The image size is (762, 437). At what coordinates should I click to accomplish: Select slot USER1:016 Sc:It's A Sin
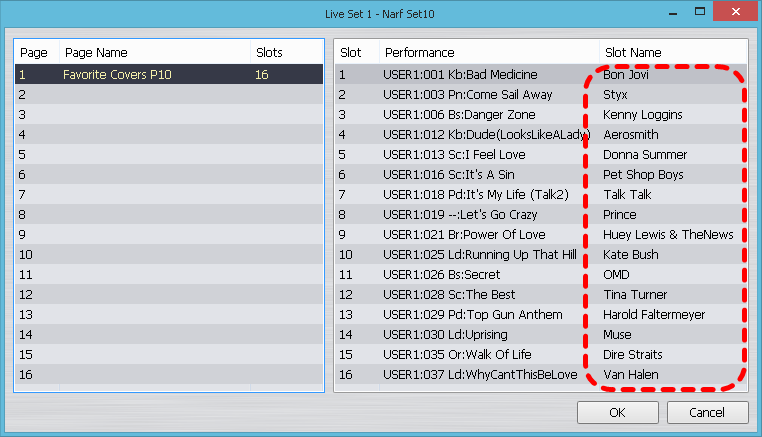point(541,174)
